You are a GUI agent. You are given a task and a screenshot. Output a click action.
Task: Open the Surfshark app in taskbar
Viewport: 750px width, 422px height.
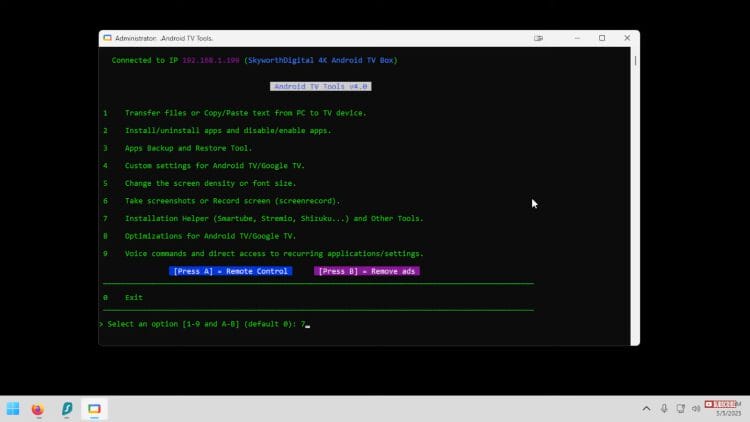pos(67,409)
